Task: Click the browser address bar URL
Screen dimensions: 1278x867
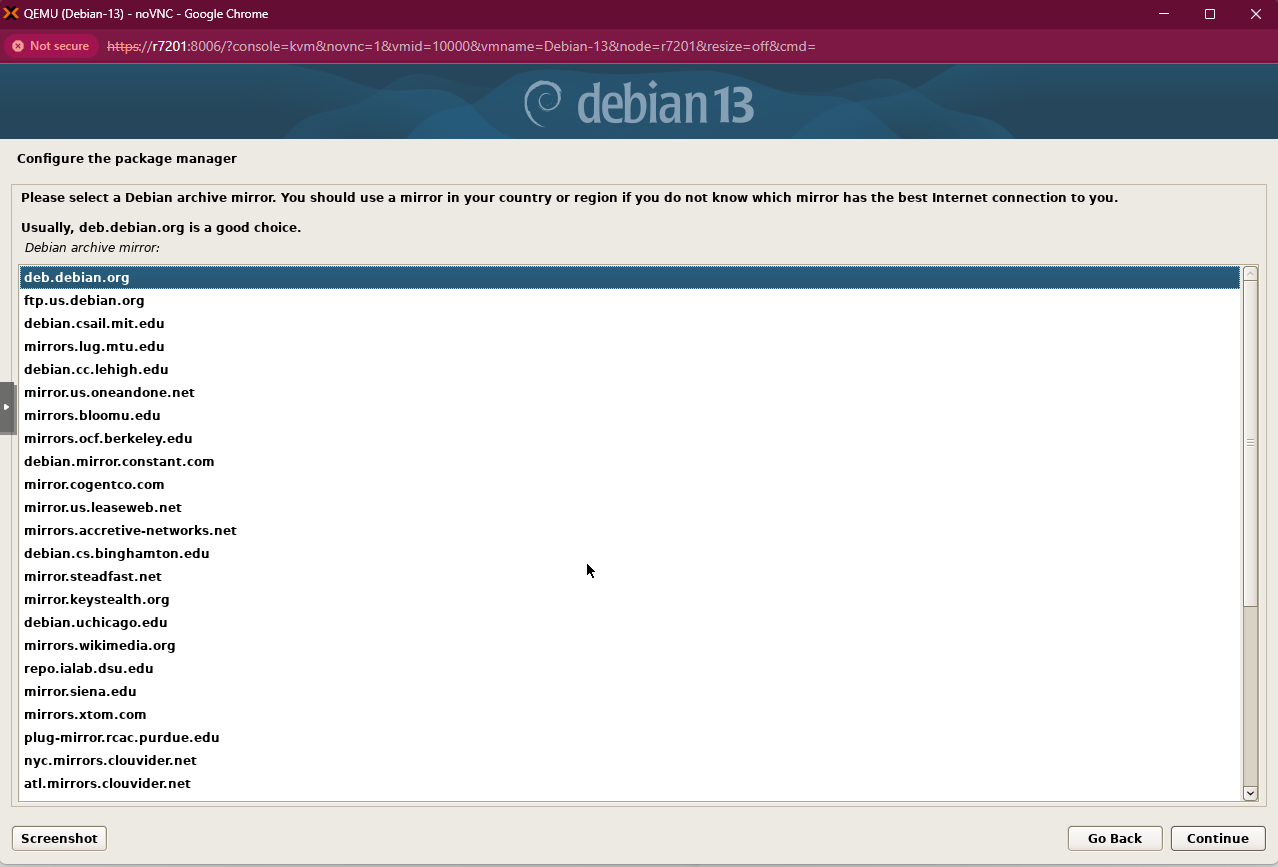Action: (460, 46)
